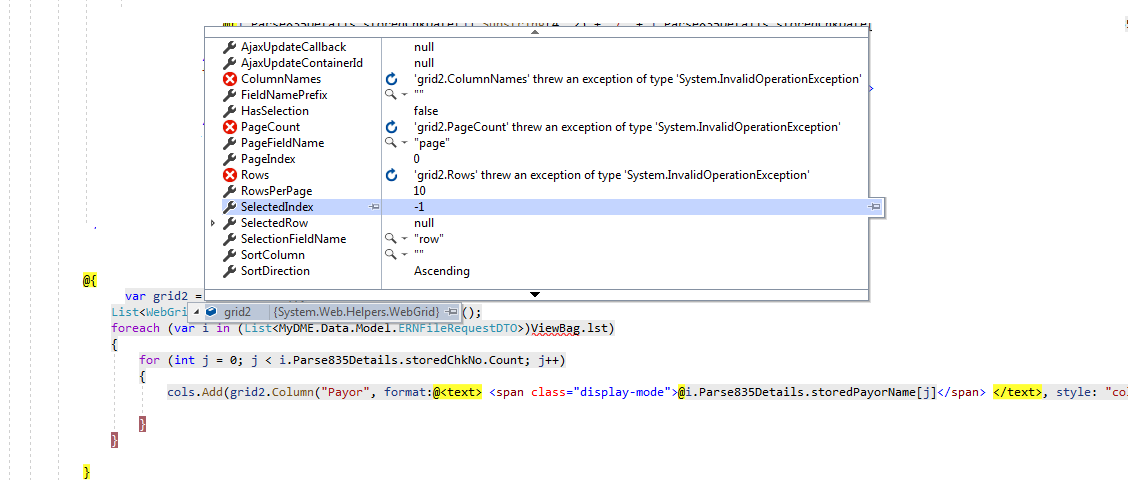The height and width of the screenshot is (480, 1128).
Task: Click the SelectedIndex value -1
Action: pos(419,207)
